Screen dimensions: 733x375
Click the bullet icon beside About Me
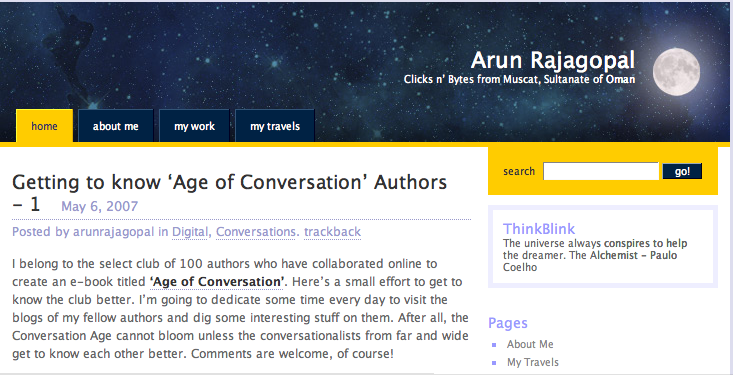point(494,345)
